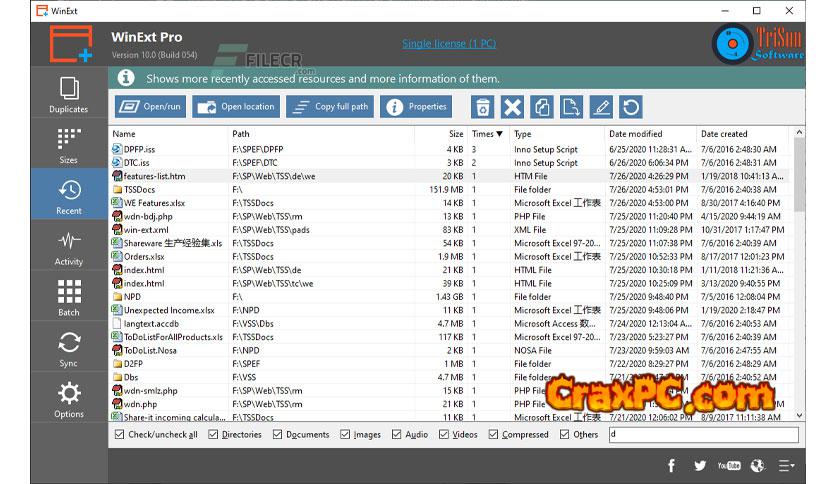Viewport: 836px width, 484px height.
Task: Disable the Compressed filter checkbox
Action: 494,435
